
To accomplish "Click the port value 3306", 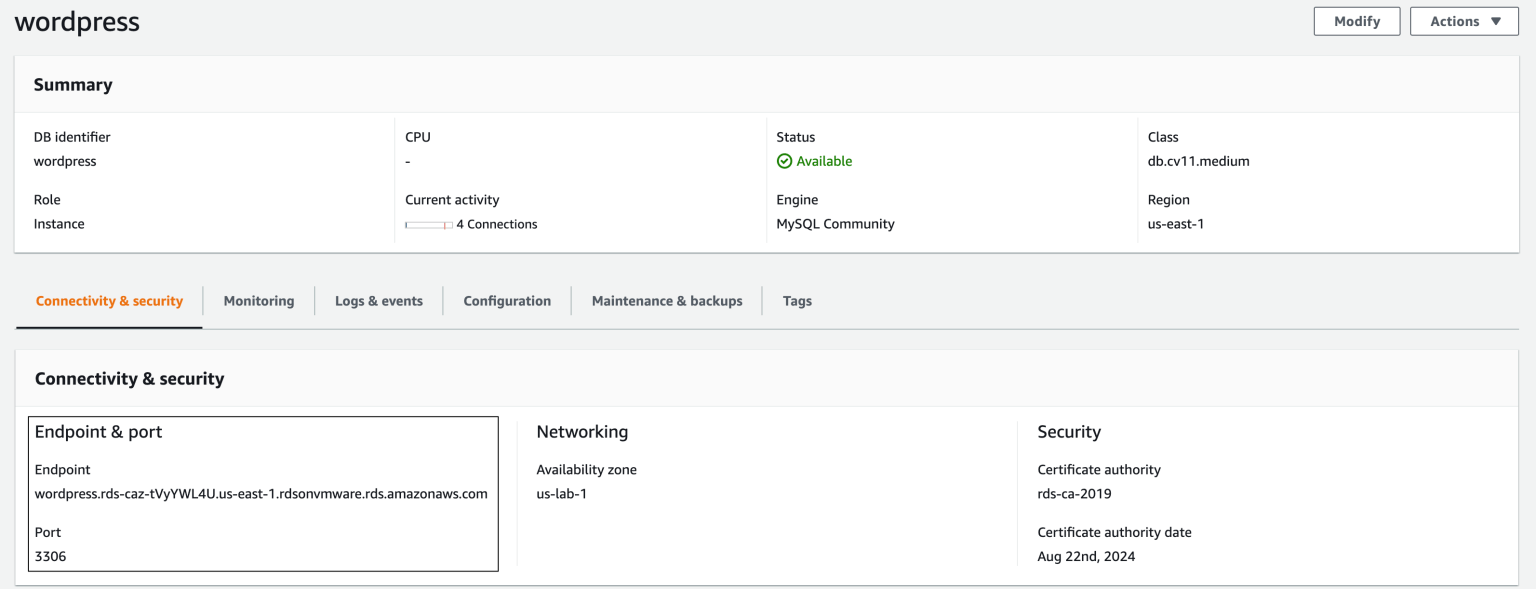I will tap(50, 556).
